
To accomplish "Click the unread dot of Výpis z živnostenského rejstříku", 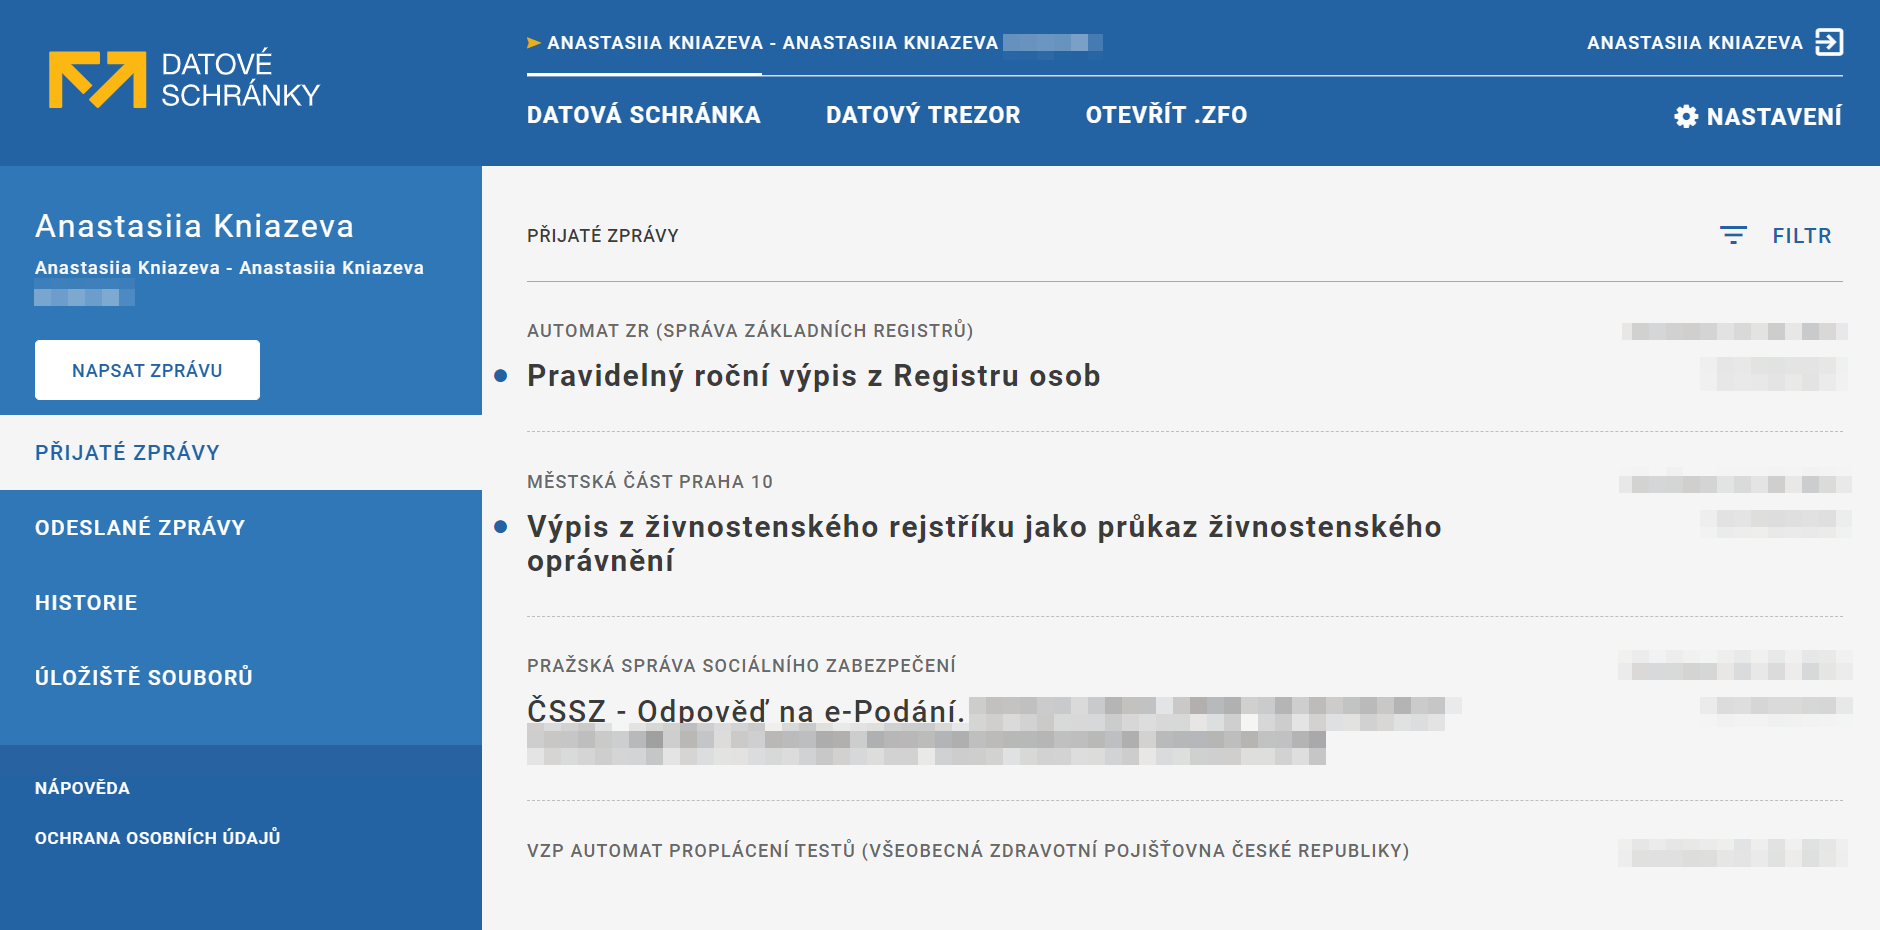I will coord(501,527).
